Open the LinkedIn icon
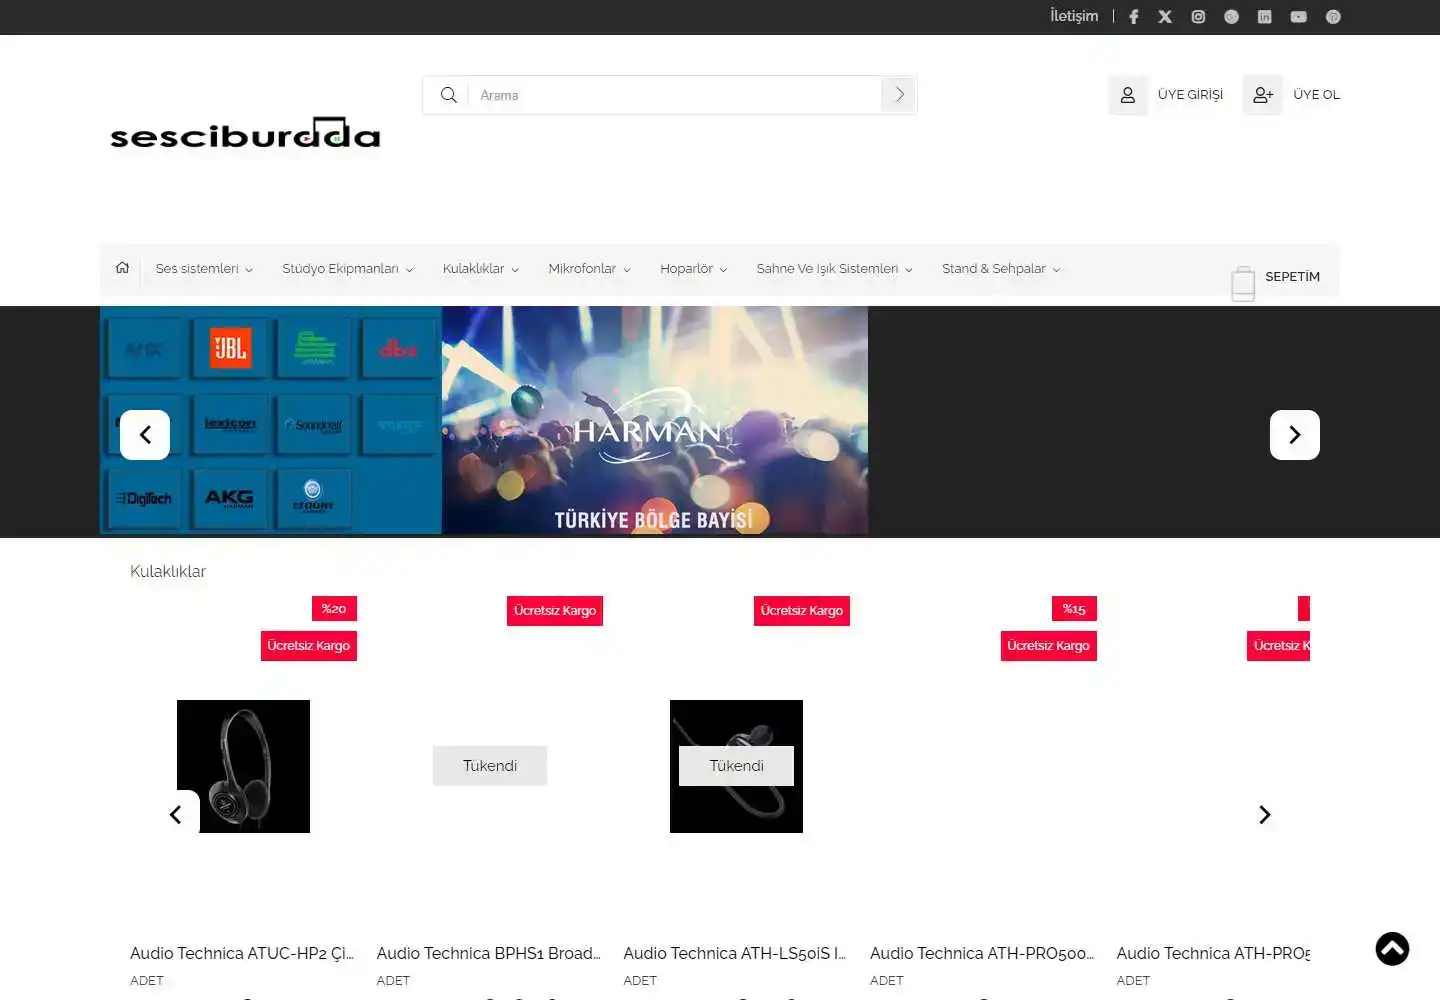Image resolution: width=1440 pixels, height=1000 pixels. click(1264, 17)
